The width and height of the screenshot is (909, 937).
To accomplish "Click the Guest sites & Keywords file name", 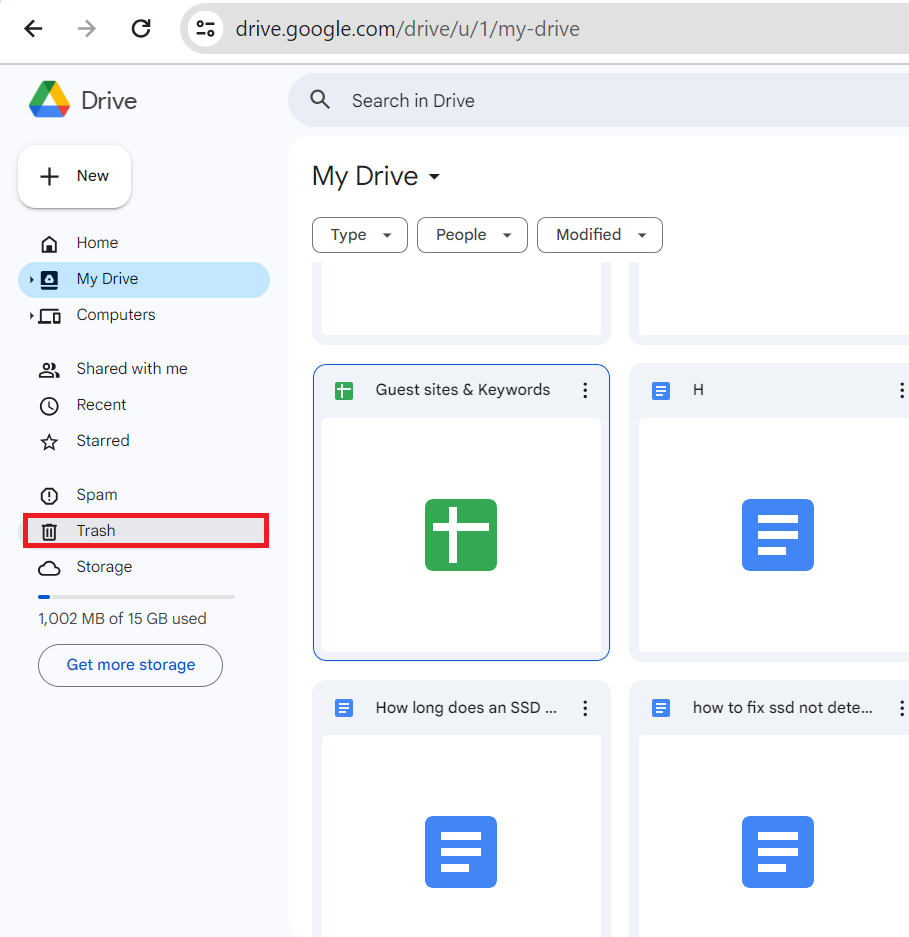I will pyautogui.click(x=463, y=390).
